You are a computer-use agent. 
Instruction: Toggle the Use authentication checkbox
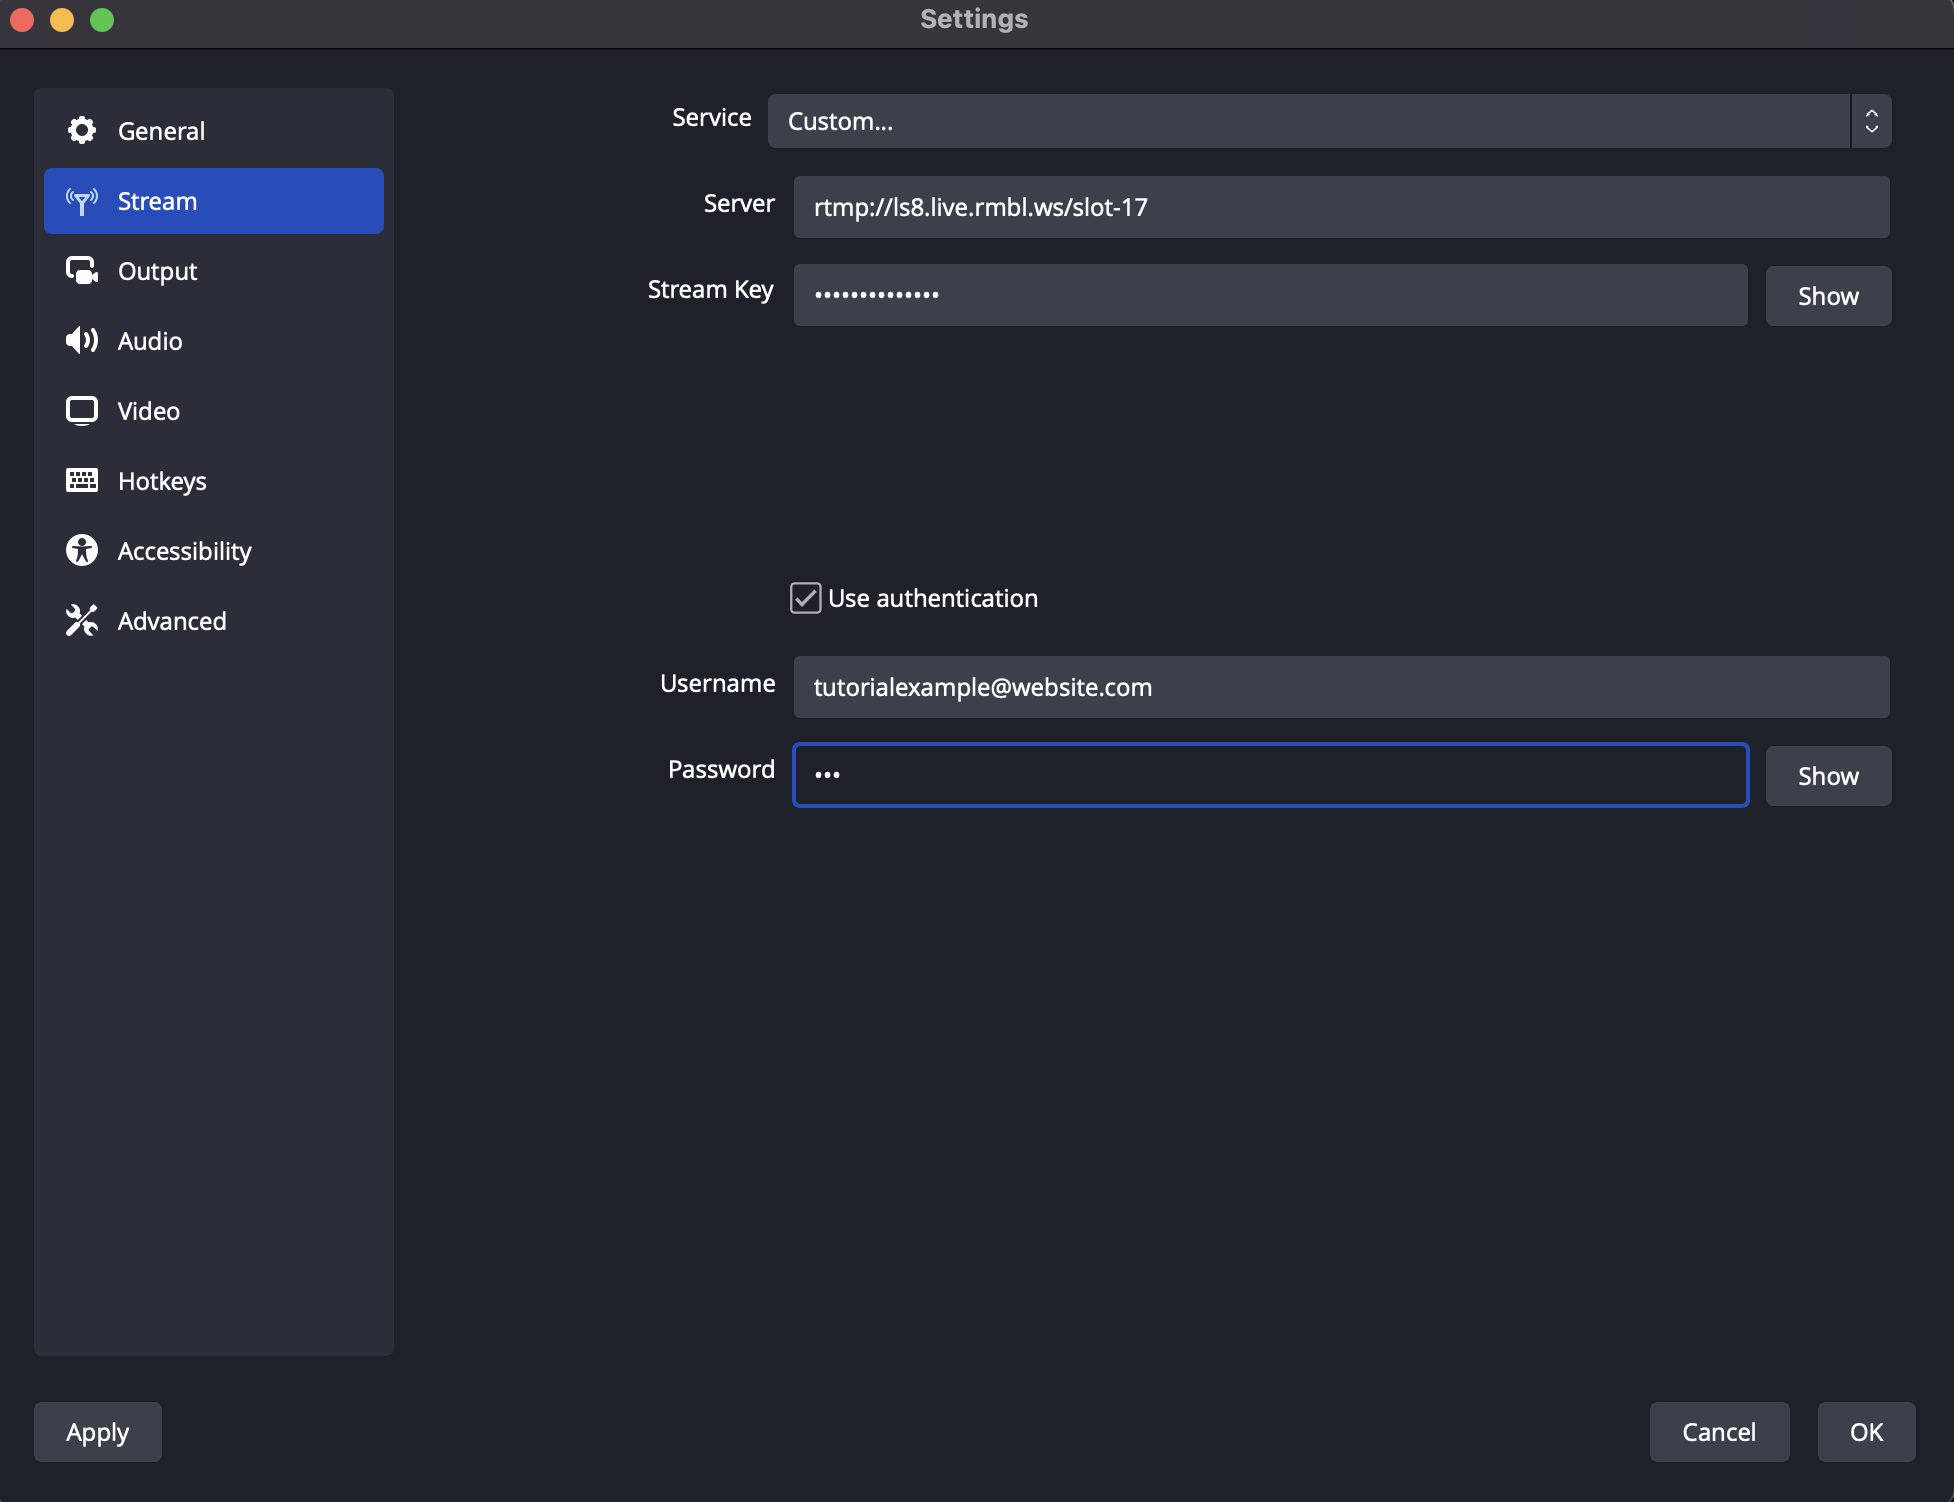coord(806,598)
